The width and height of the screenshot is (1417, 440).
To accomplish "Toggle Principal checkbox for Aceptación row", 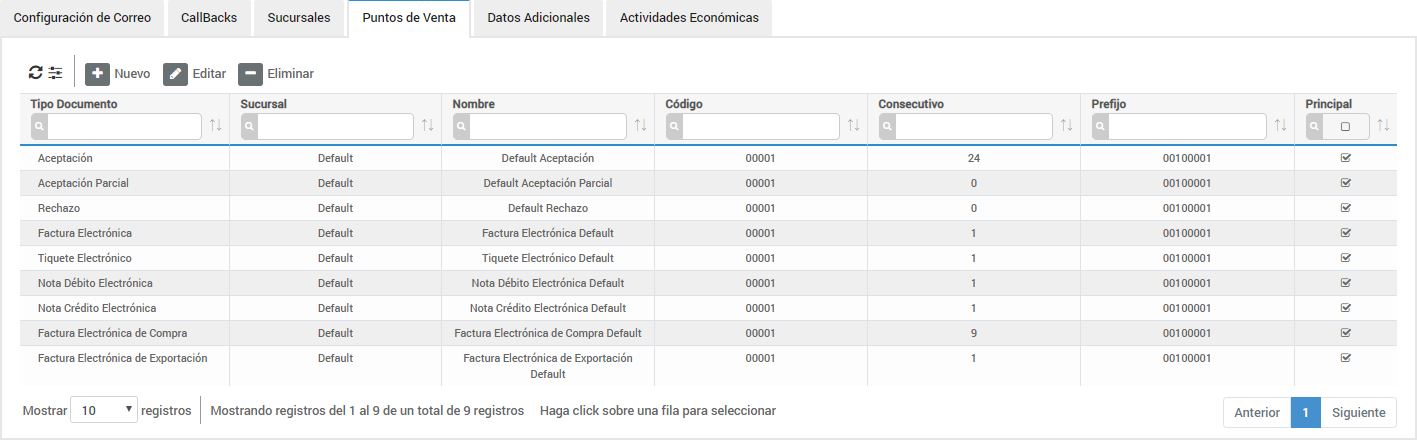I will click(x=1345, y=158).
